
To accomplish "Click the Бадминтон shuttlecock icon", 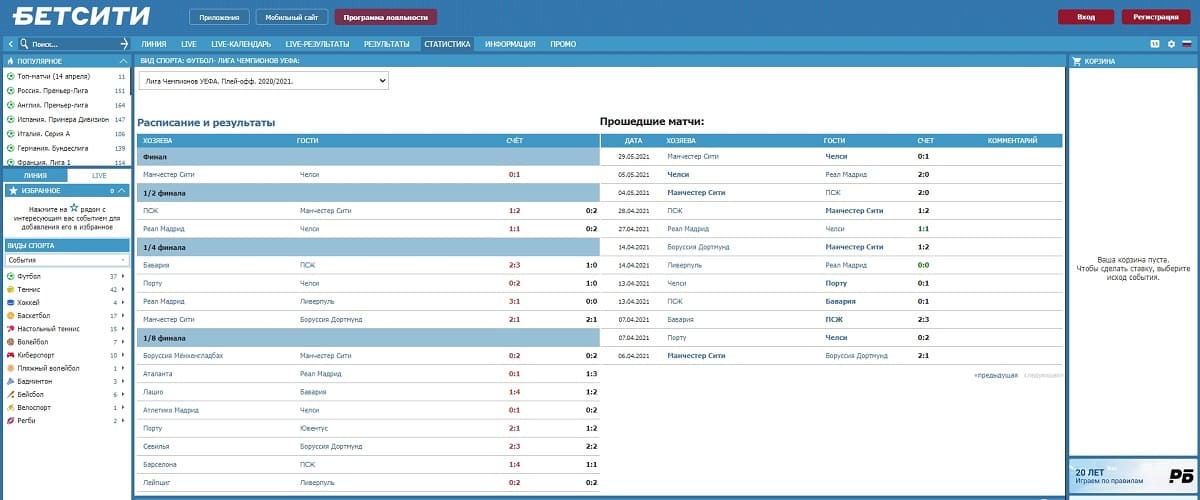I will coord(11,381).
